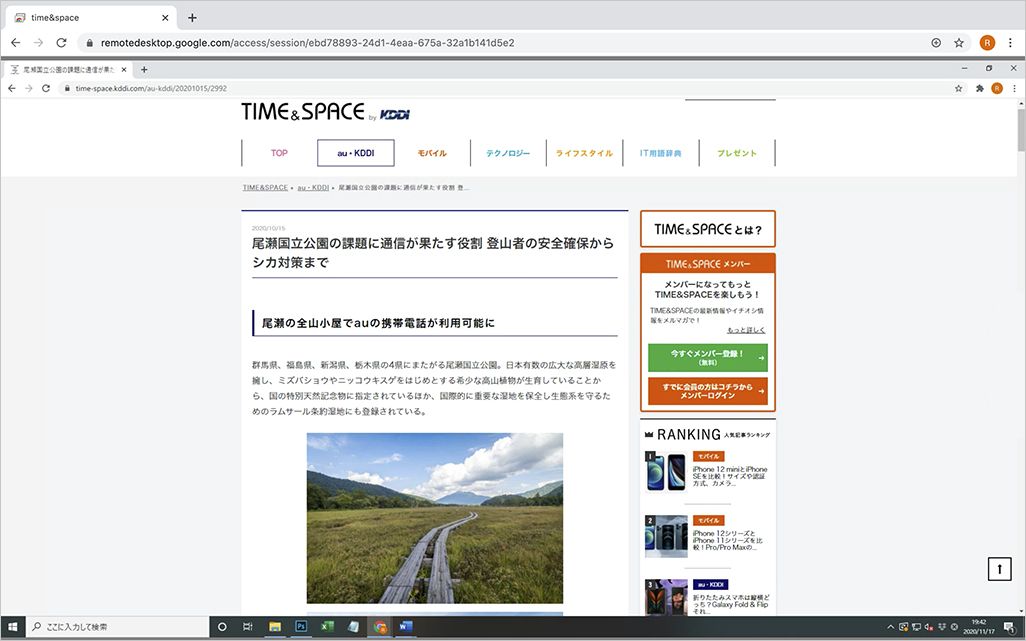
Task: Click the orange メンバーログイン button
Action: tap(708, 391)
